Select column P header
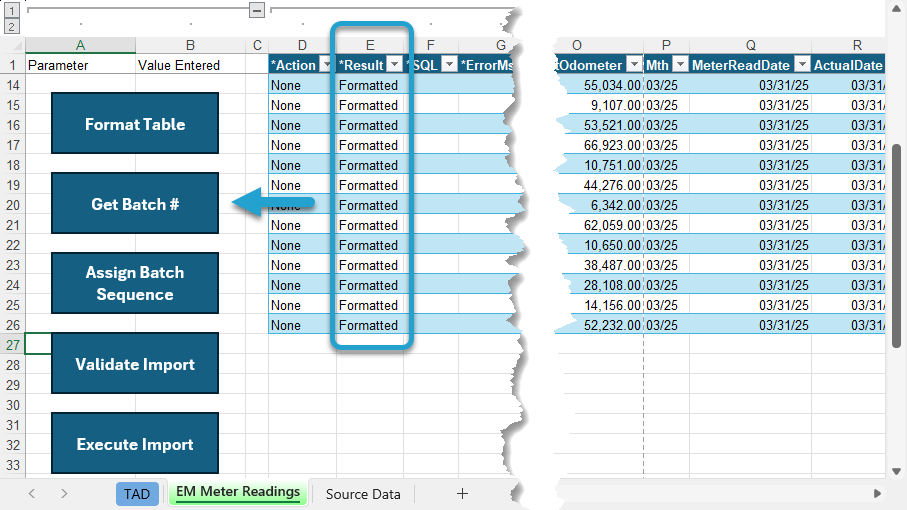Screen dimensions: 907x510 (666, 45)
